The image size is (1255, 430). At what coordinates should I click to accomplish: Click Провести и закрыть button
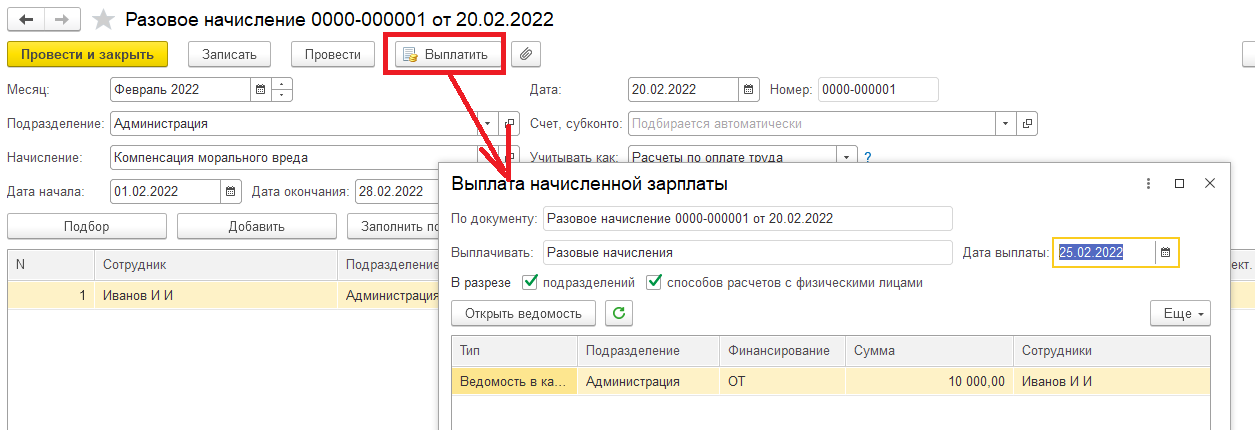click(x=87, y=54)
